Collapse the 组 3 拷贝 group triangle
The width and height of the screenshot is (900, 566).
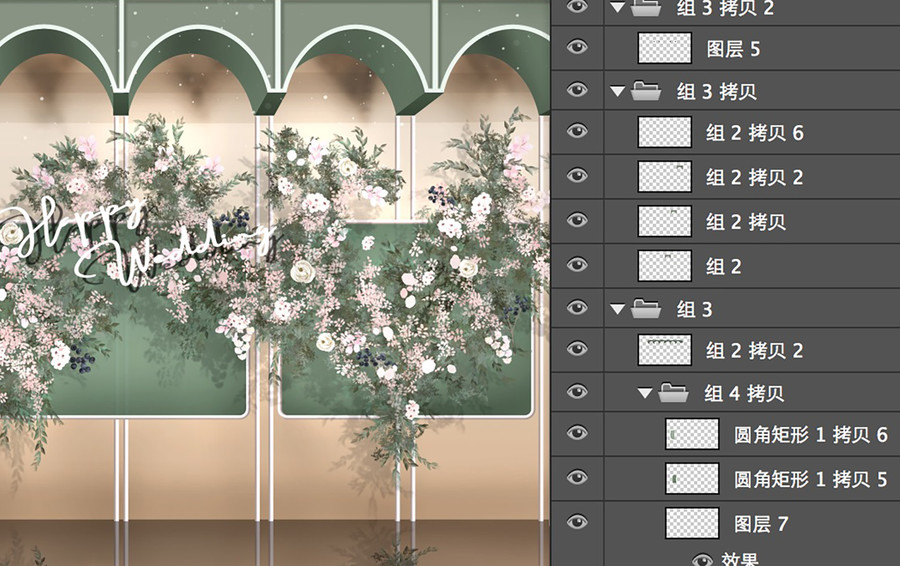tap(618, 91)
